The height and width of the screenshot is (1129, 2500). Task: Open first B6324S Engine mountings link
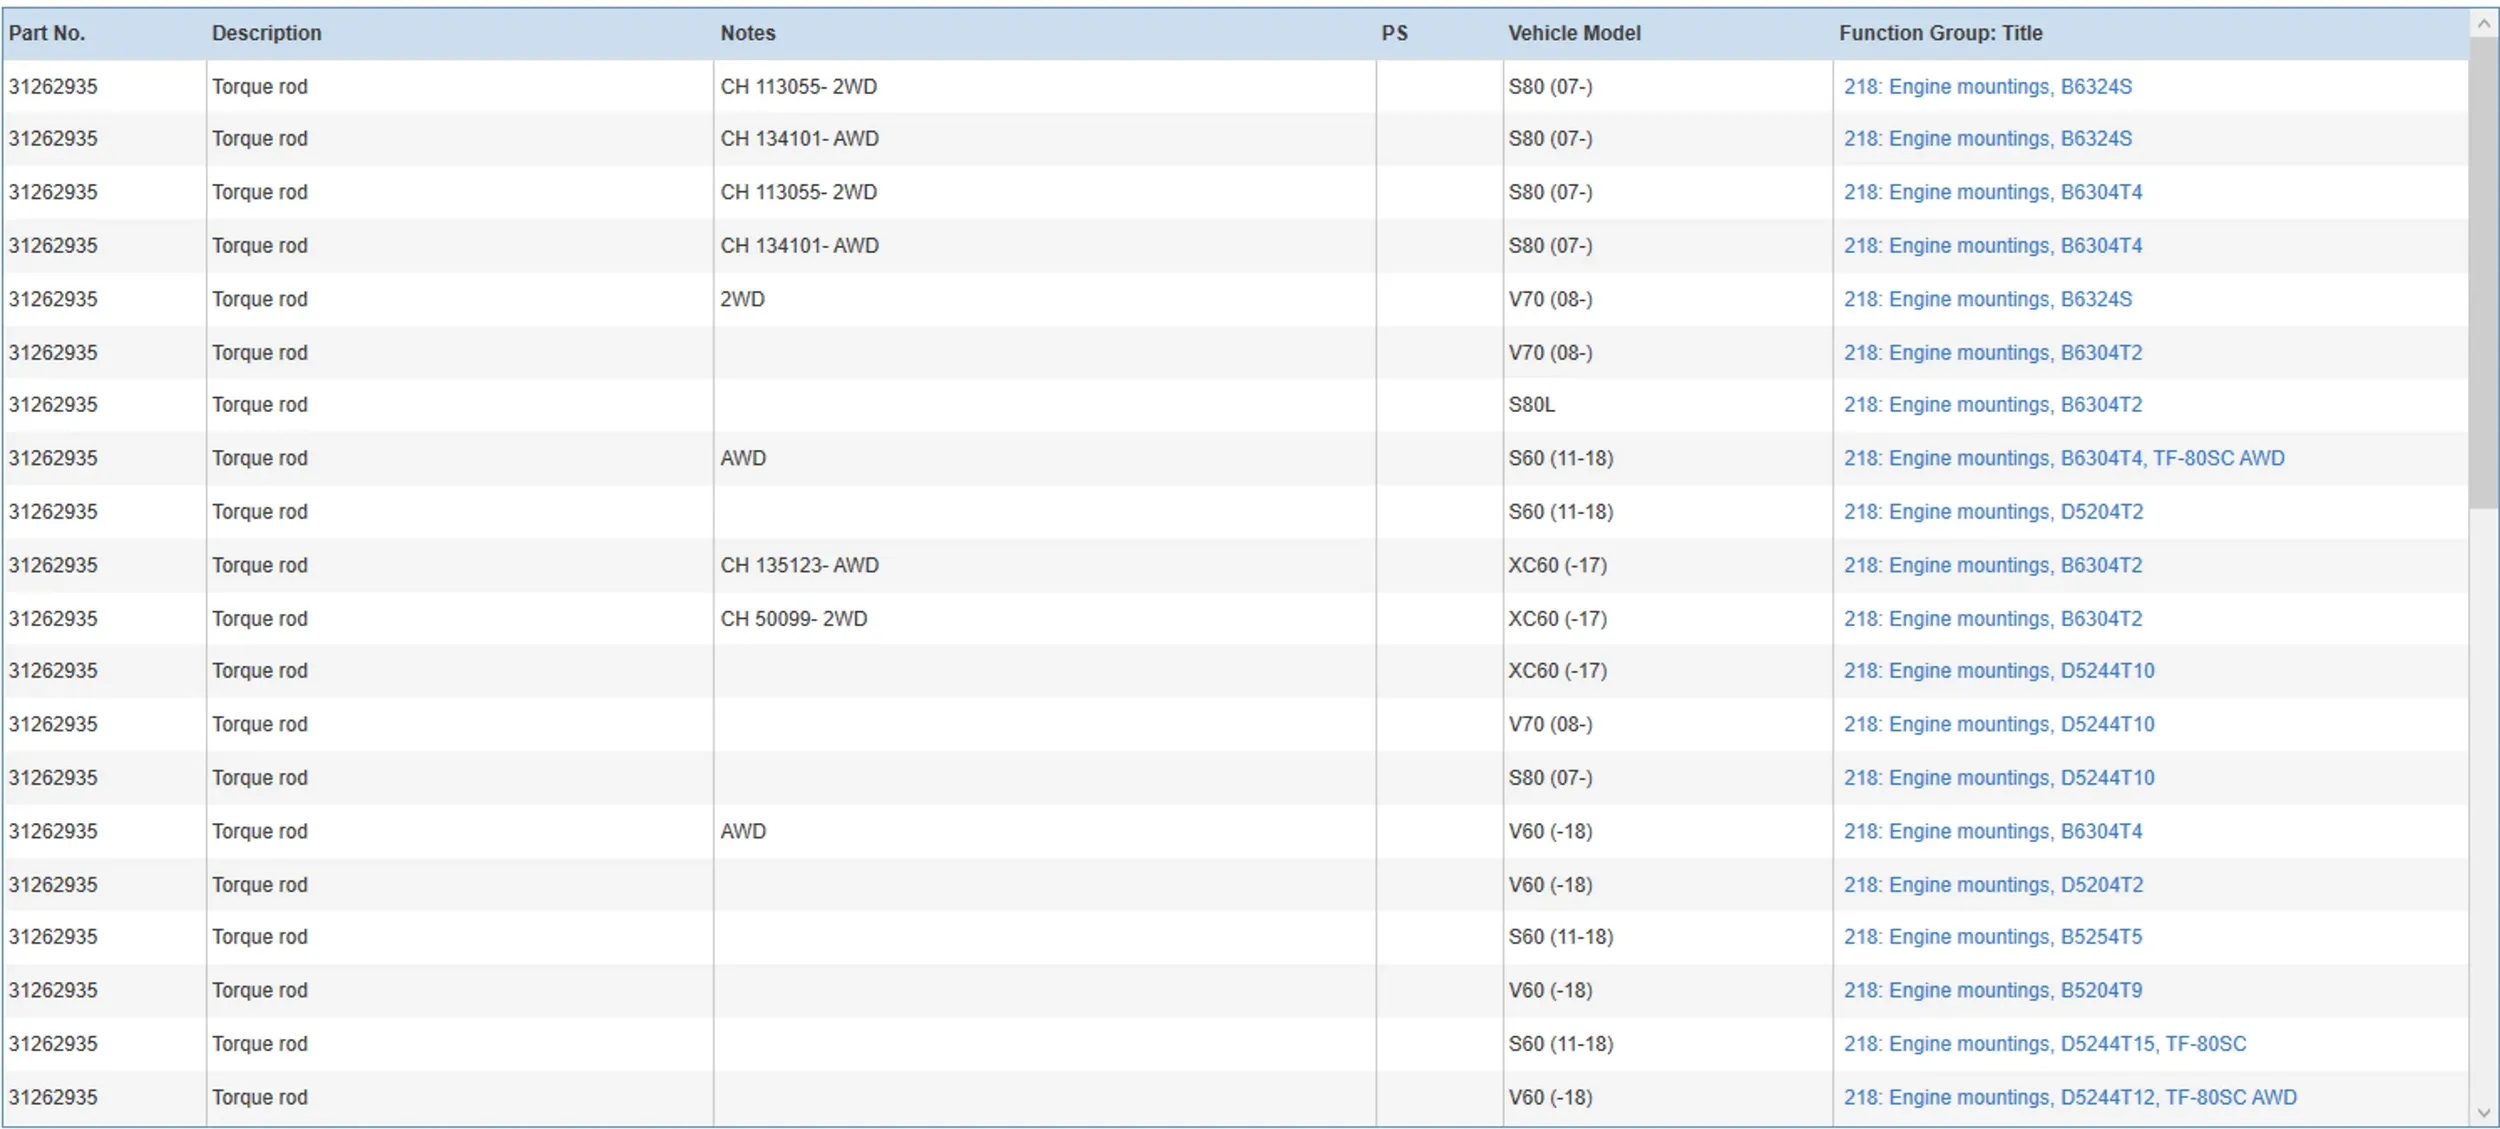(x=1987, y=86)
